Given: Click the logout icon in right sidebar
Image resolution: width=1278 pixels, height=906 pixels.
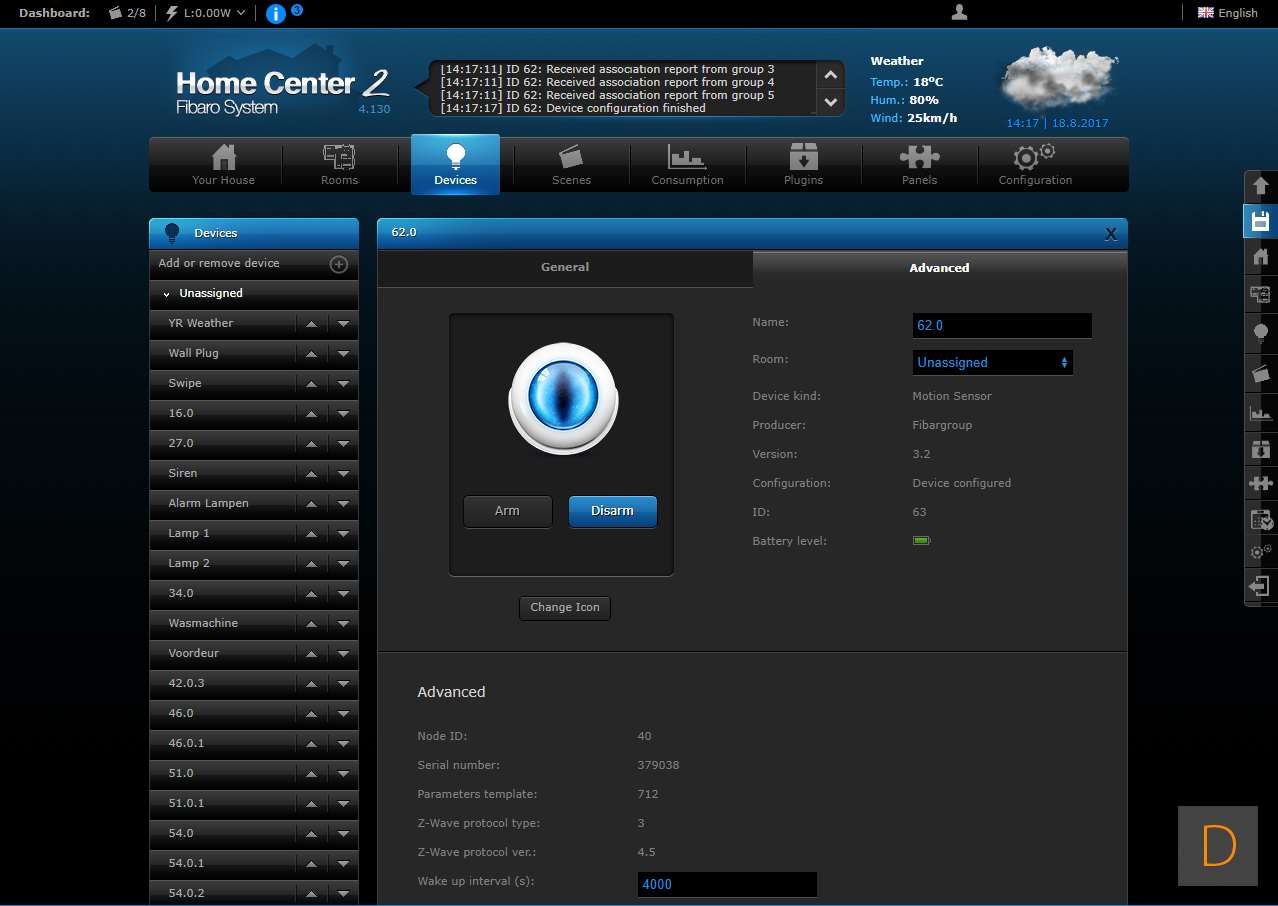Looking at the screenshot, I should tap(1260, 586).
